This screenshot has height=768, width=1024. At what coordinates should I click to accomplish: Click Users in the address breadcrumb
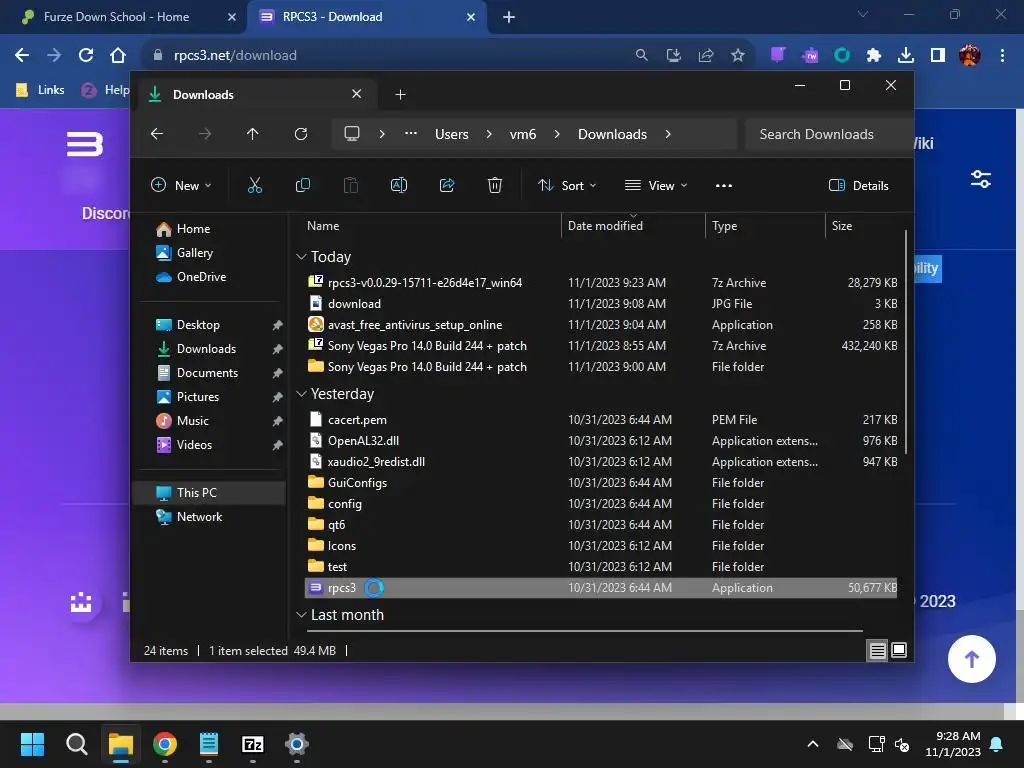(x=451, y=134)
